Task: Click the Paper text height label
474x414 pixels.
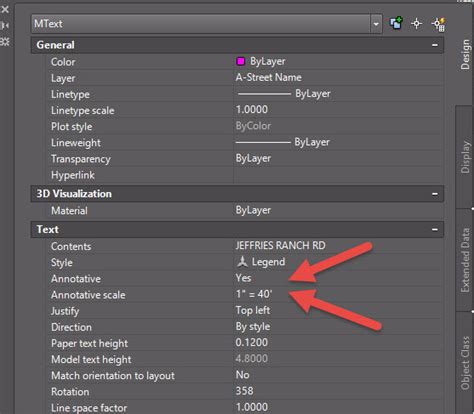Action: click(x=89, y=343)
